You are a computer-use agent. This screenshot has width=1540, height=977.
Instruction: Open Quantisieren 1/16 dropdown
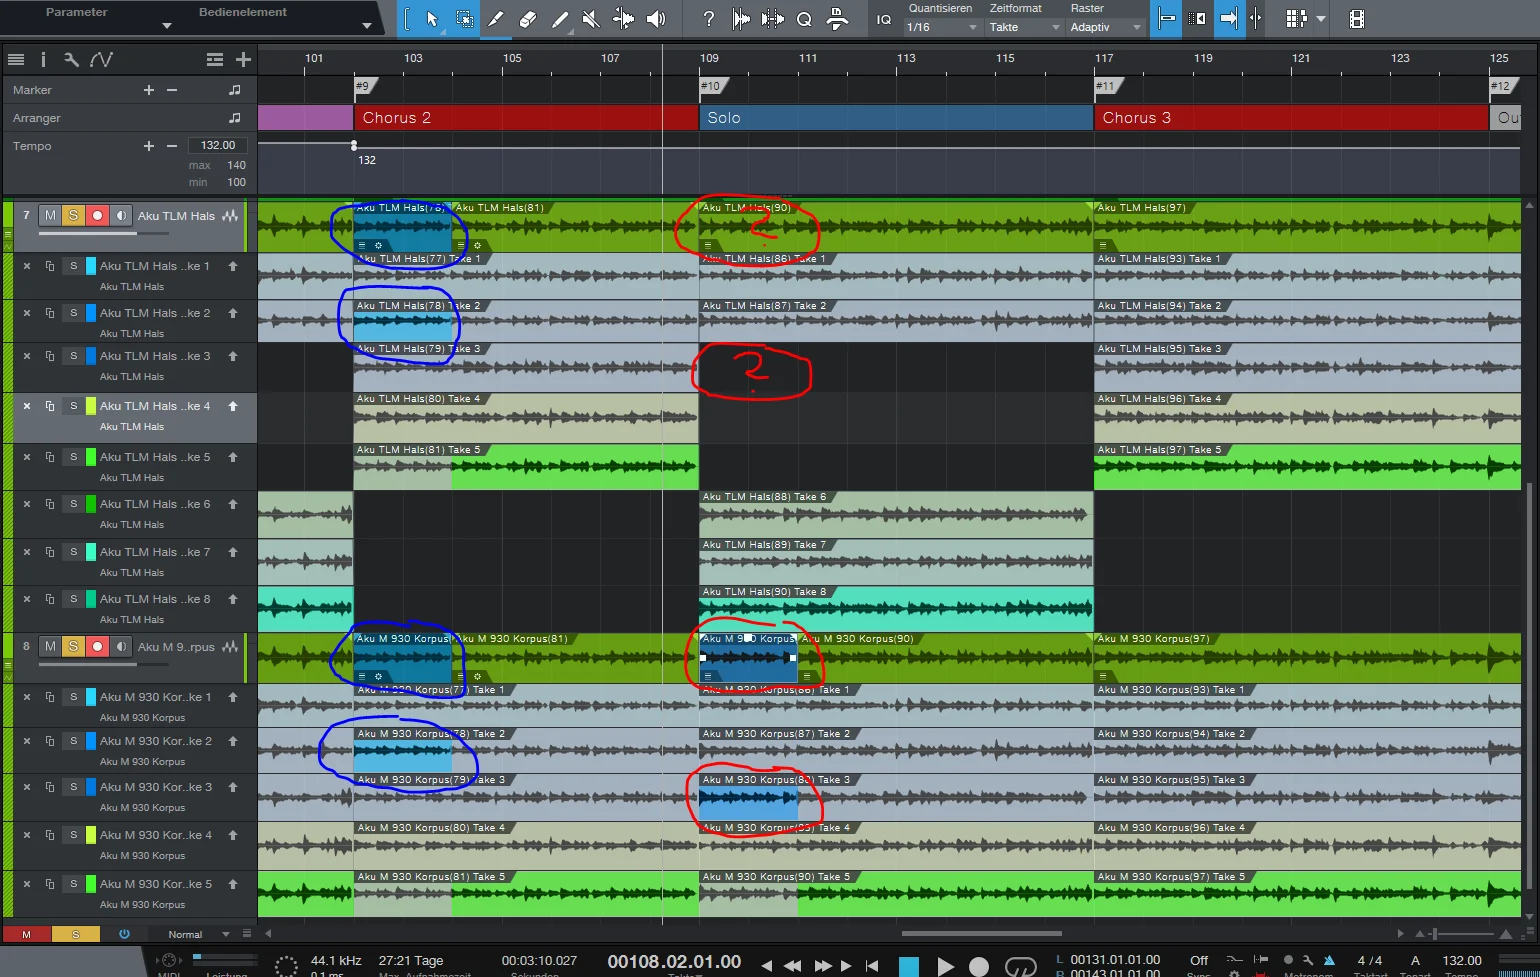(x=942, y=27)
